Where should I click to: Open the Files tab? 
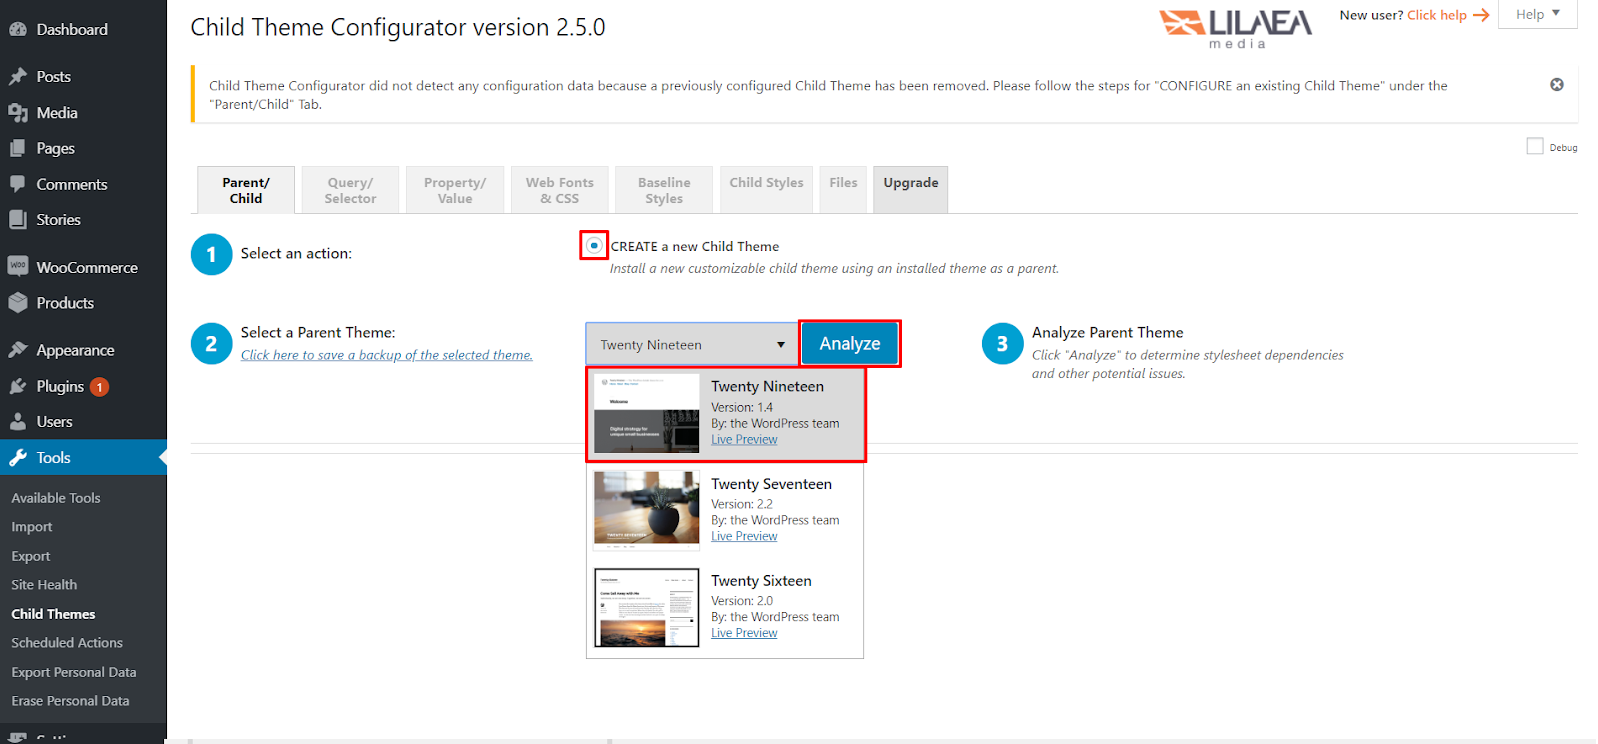tap(843, 190)
